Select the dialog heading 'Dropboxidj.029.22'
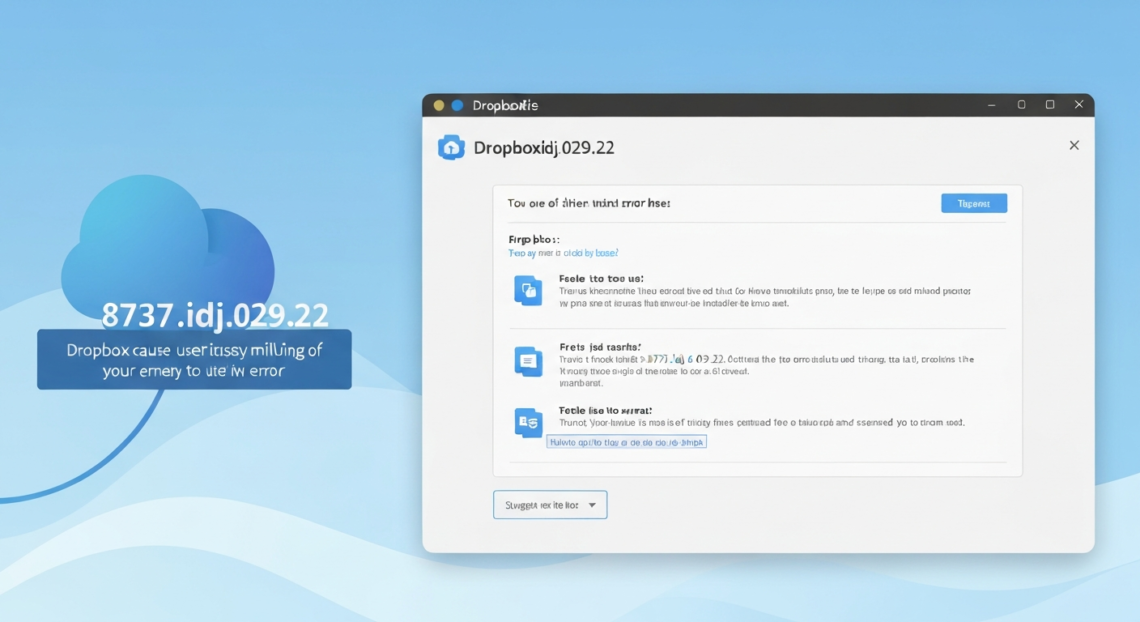Screen dimensions: 1140x622 tap(544, 147)
